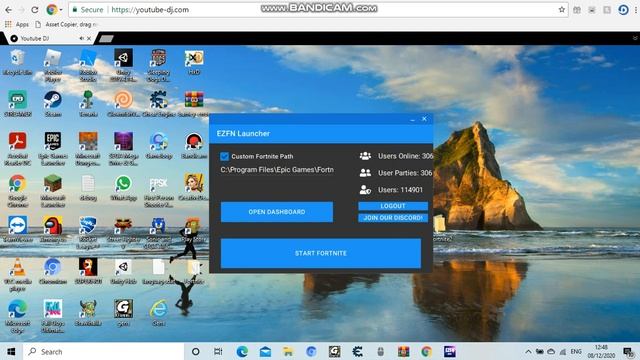
Task: Mute the Youtube DJ tab audio
Action: (82, 38)
